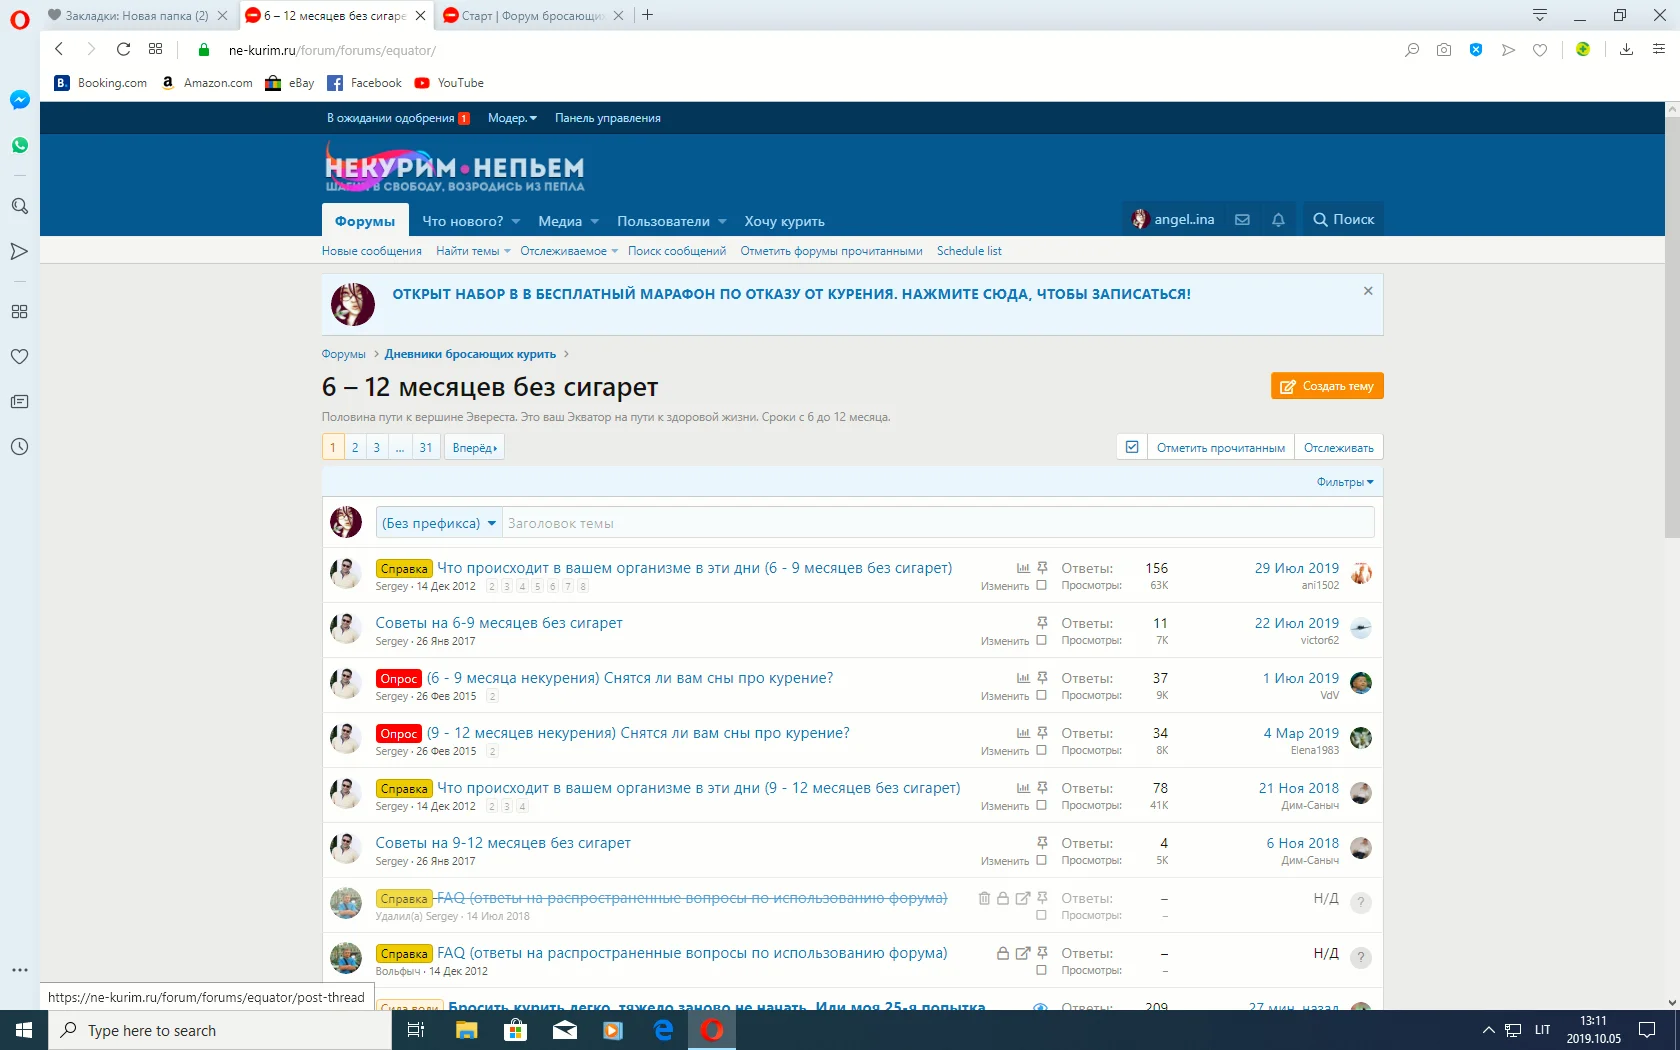Open forum alerts bell icon
The image size is (1680, 1050).
click(x=1278, y=220)
